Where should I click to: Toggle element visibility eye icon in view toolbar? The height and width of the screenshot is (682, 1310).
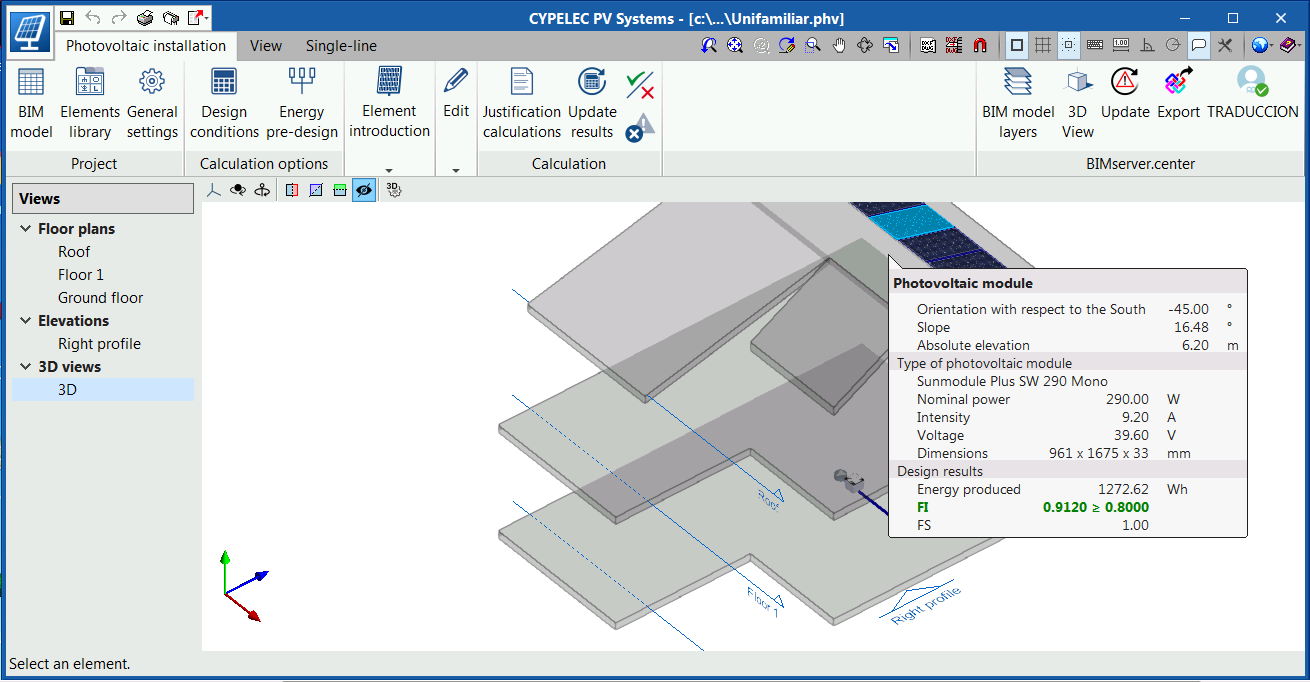click(x=364, y=189)
